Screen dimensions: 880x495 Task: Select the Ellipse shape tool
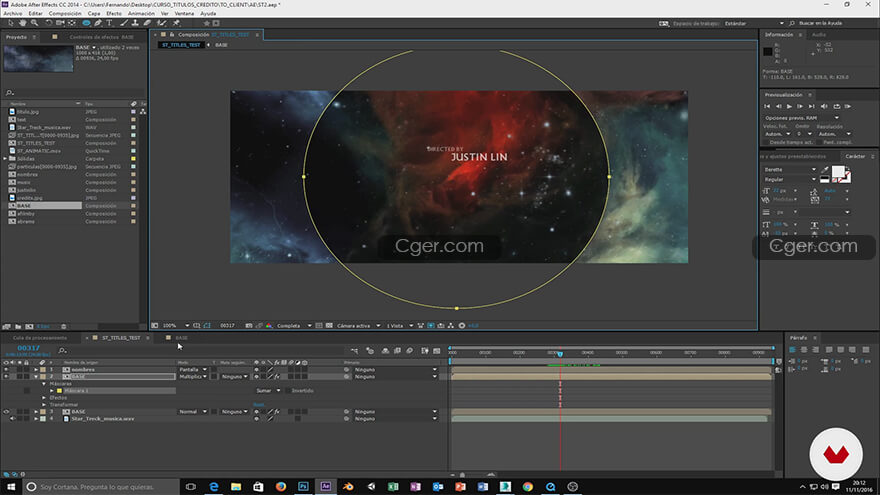86,23
